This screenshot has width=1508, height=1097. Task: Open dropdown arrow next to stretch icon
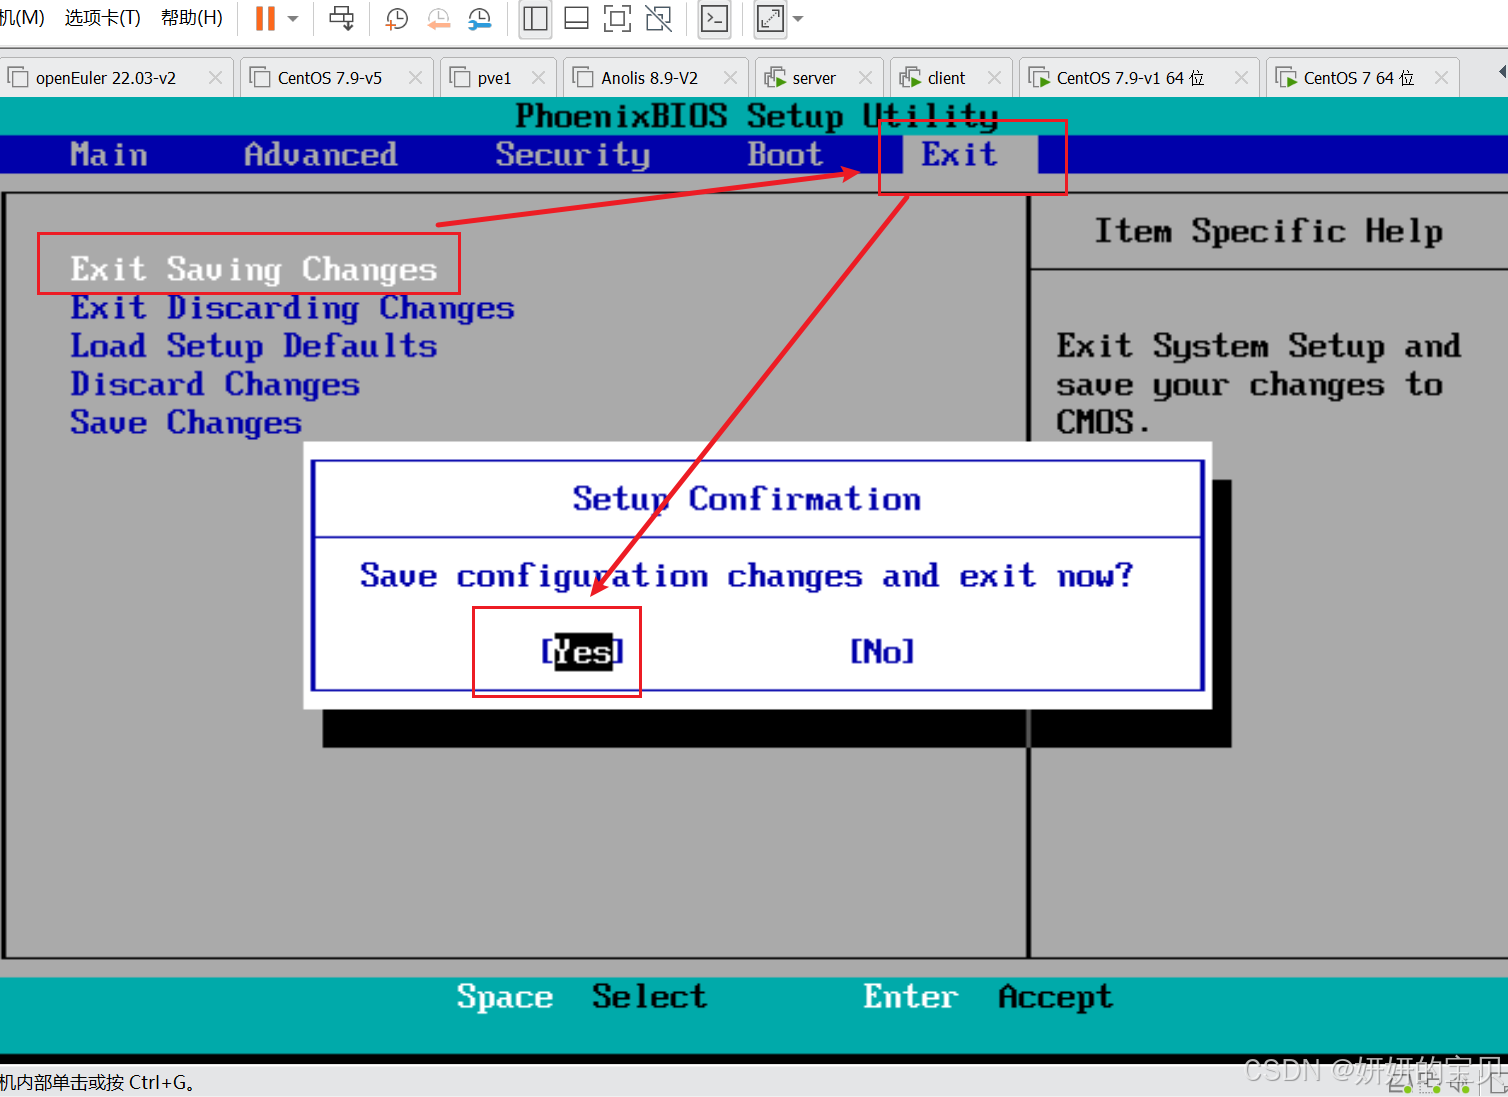coord(798,19)
